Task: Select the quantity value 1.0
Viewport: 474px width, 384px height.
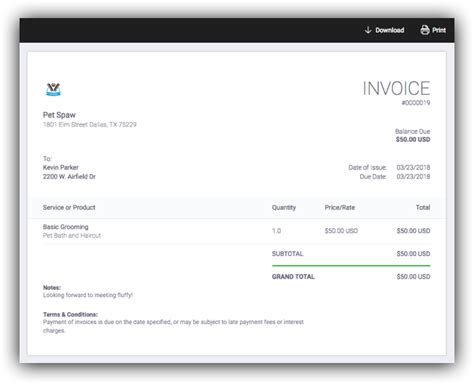Action: click(276, 231)
